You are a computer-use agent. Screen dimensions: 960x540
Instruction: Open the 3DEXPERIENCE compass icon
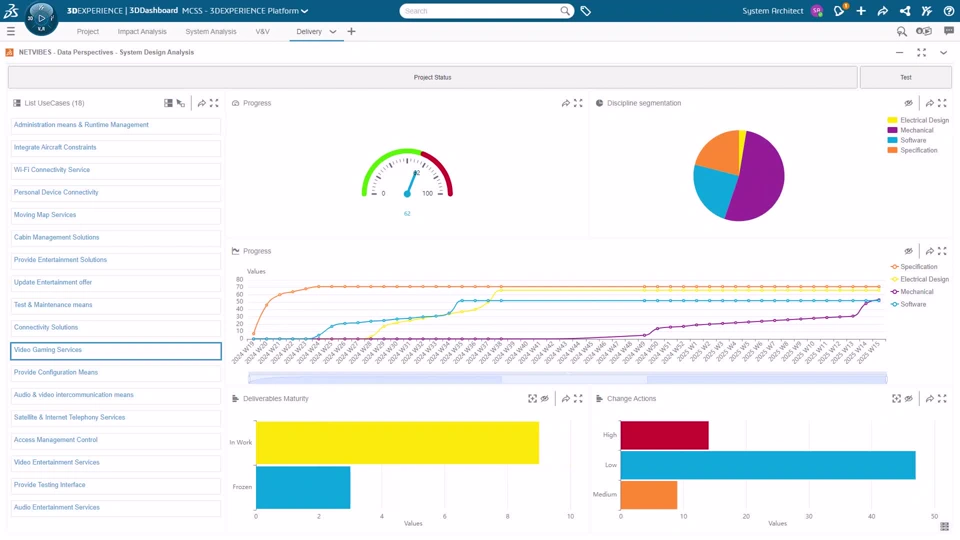click(41, 18)
